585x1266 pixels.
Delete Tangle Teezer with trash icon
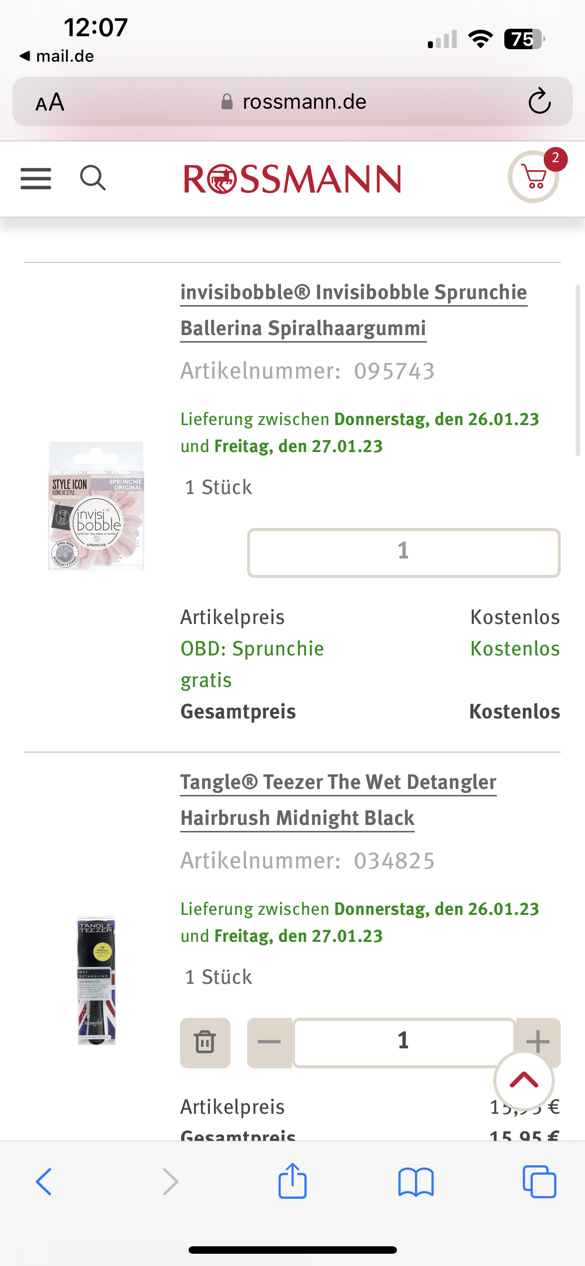click(205, 1043)
